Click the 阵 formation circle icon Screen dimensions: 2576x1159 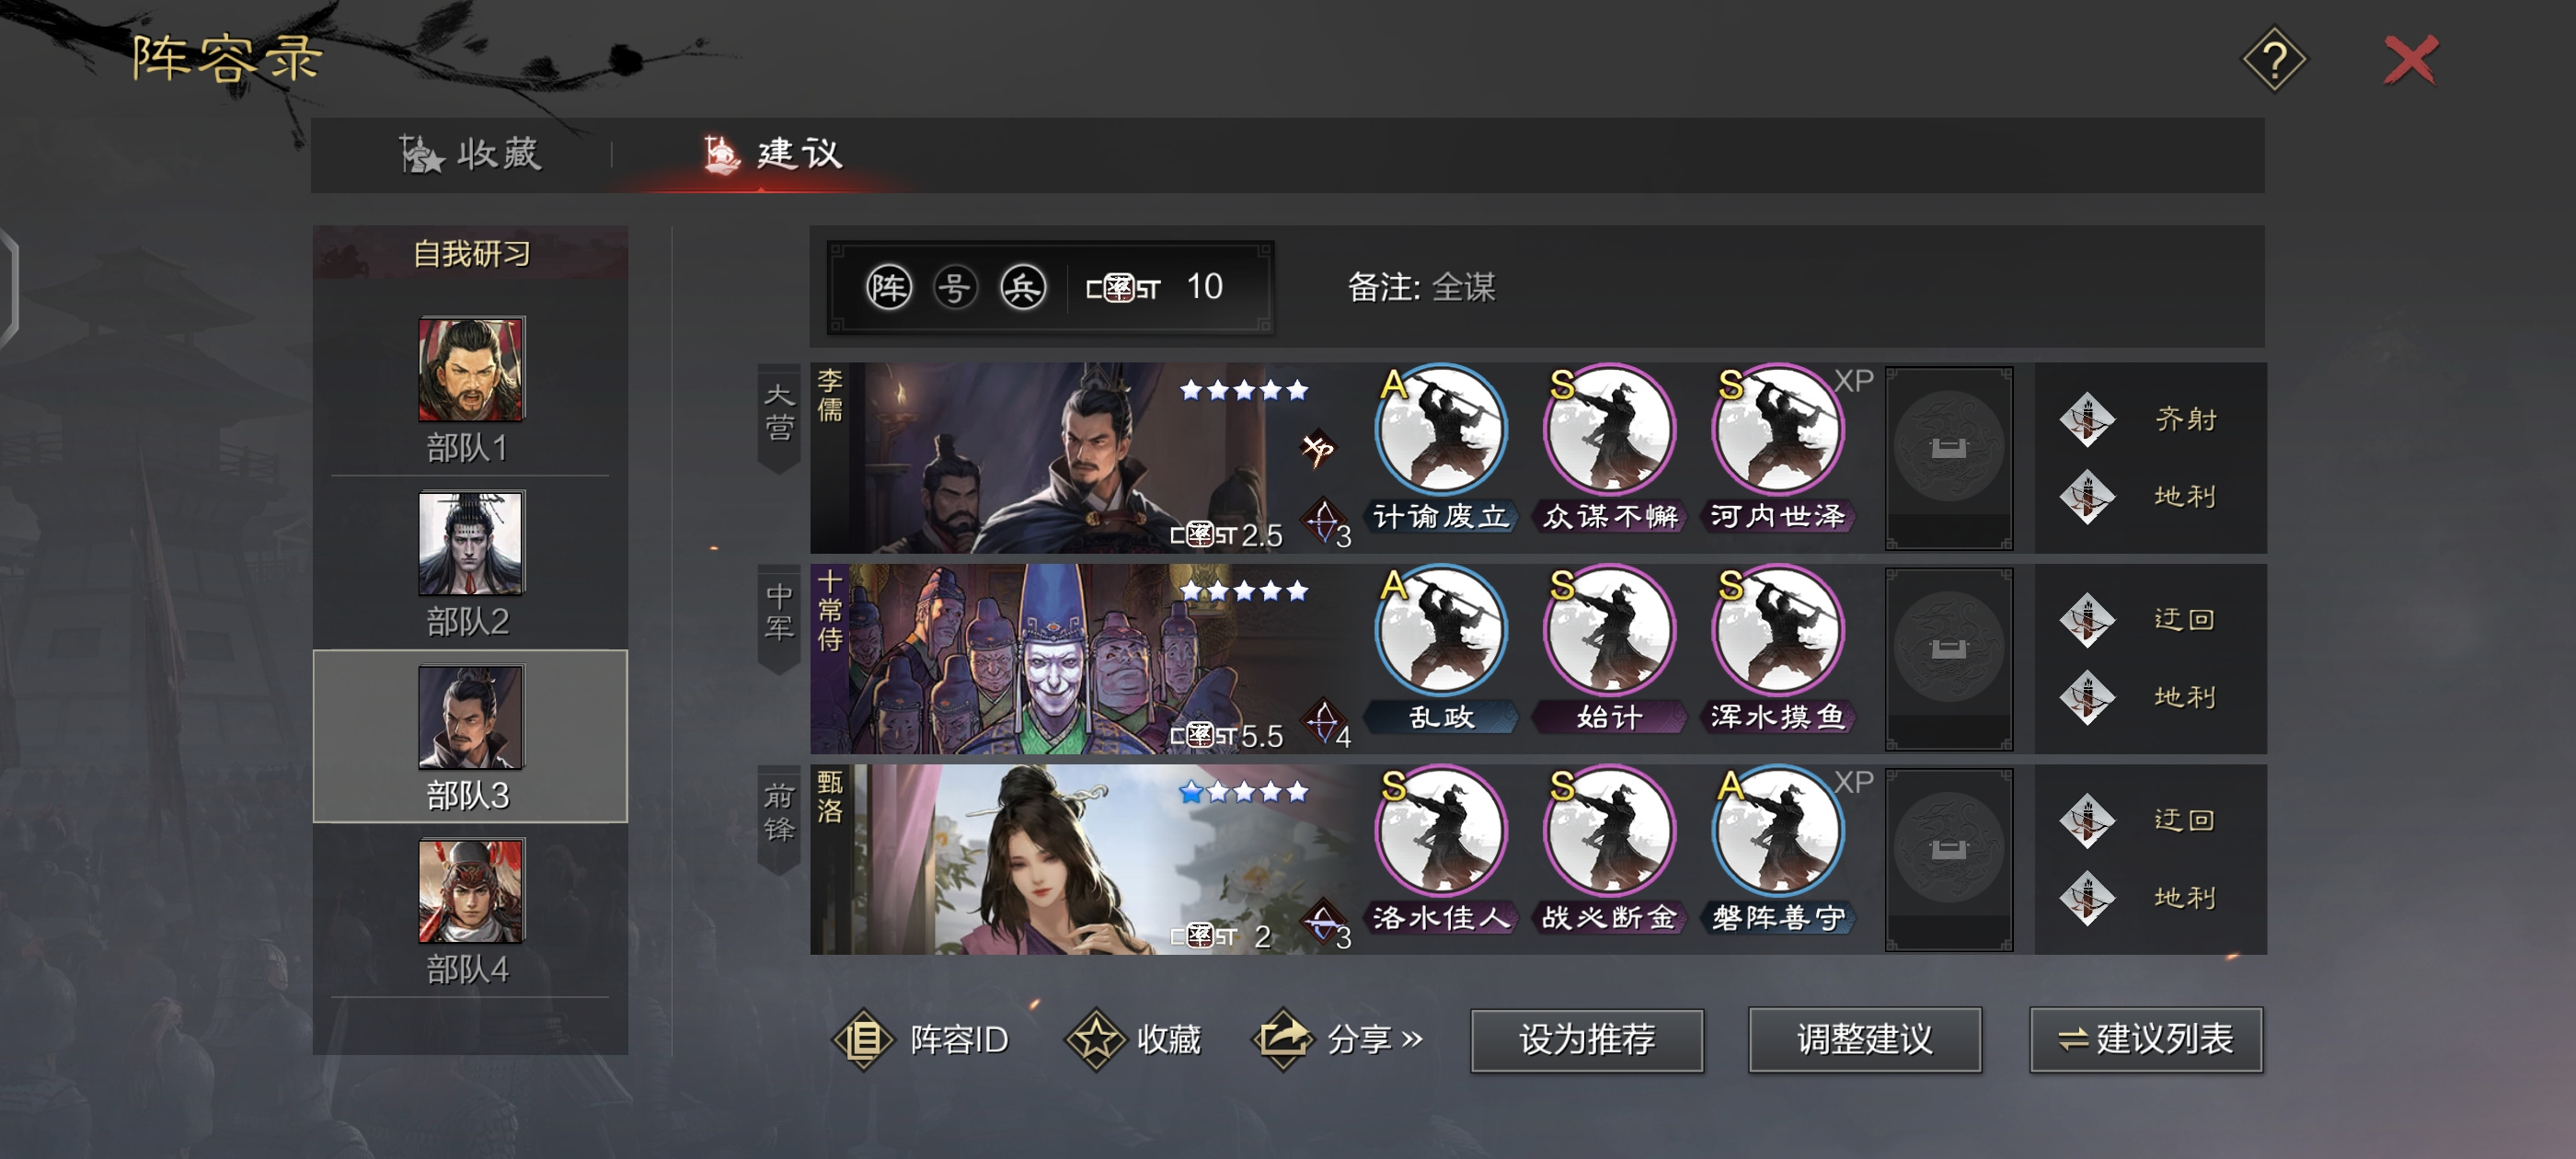[x=888, y=288]
